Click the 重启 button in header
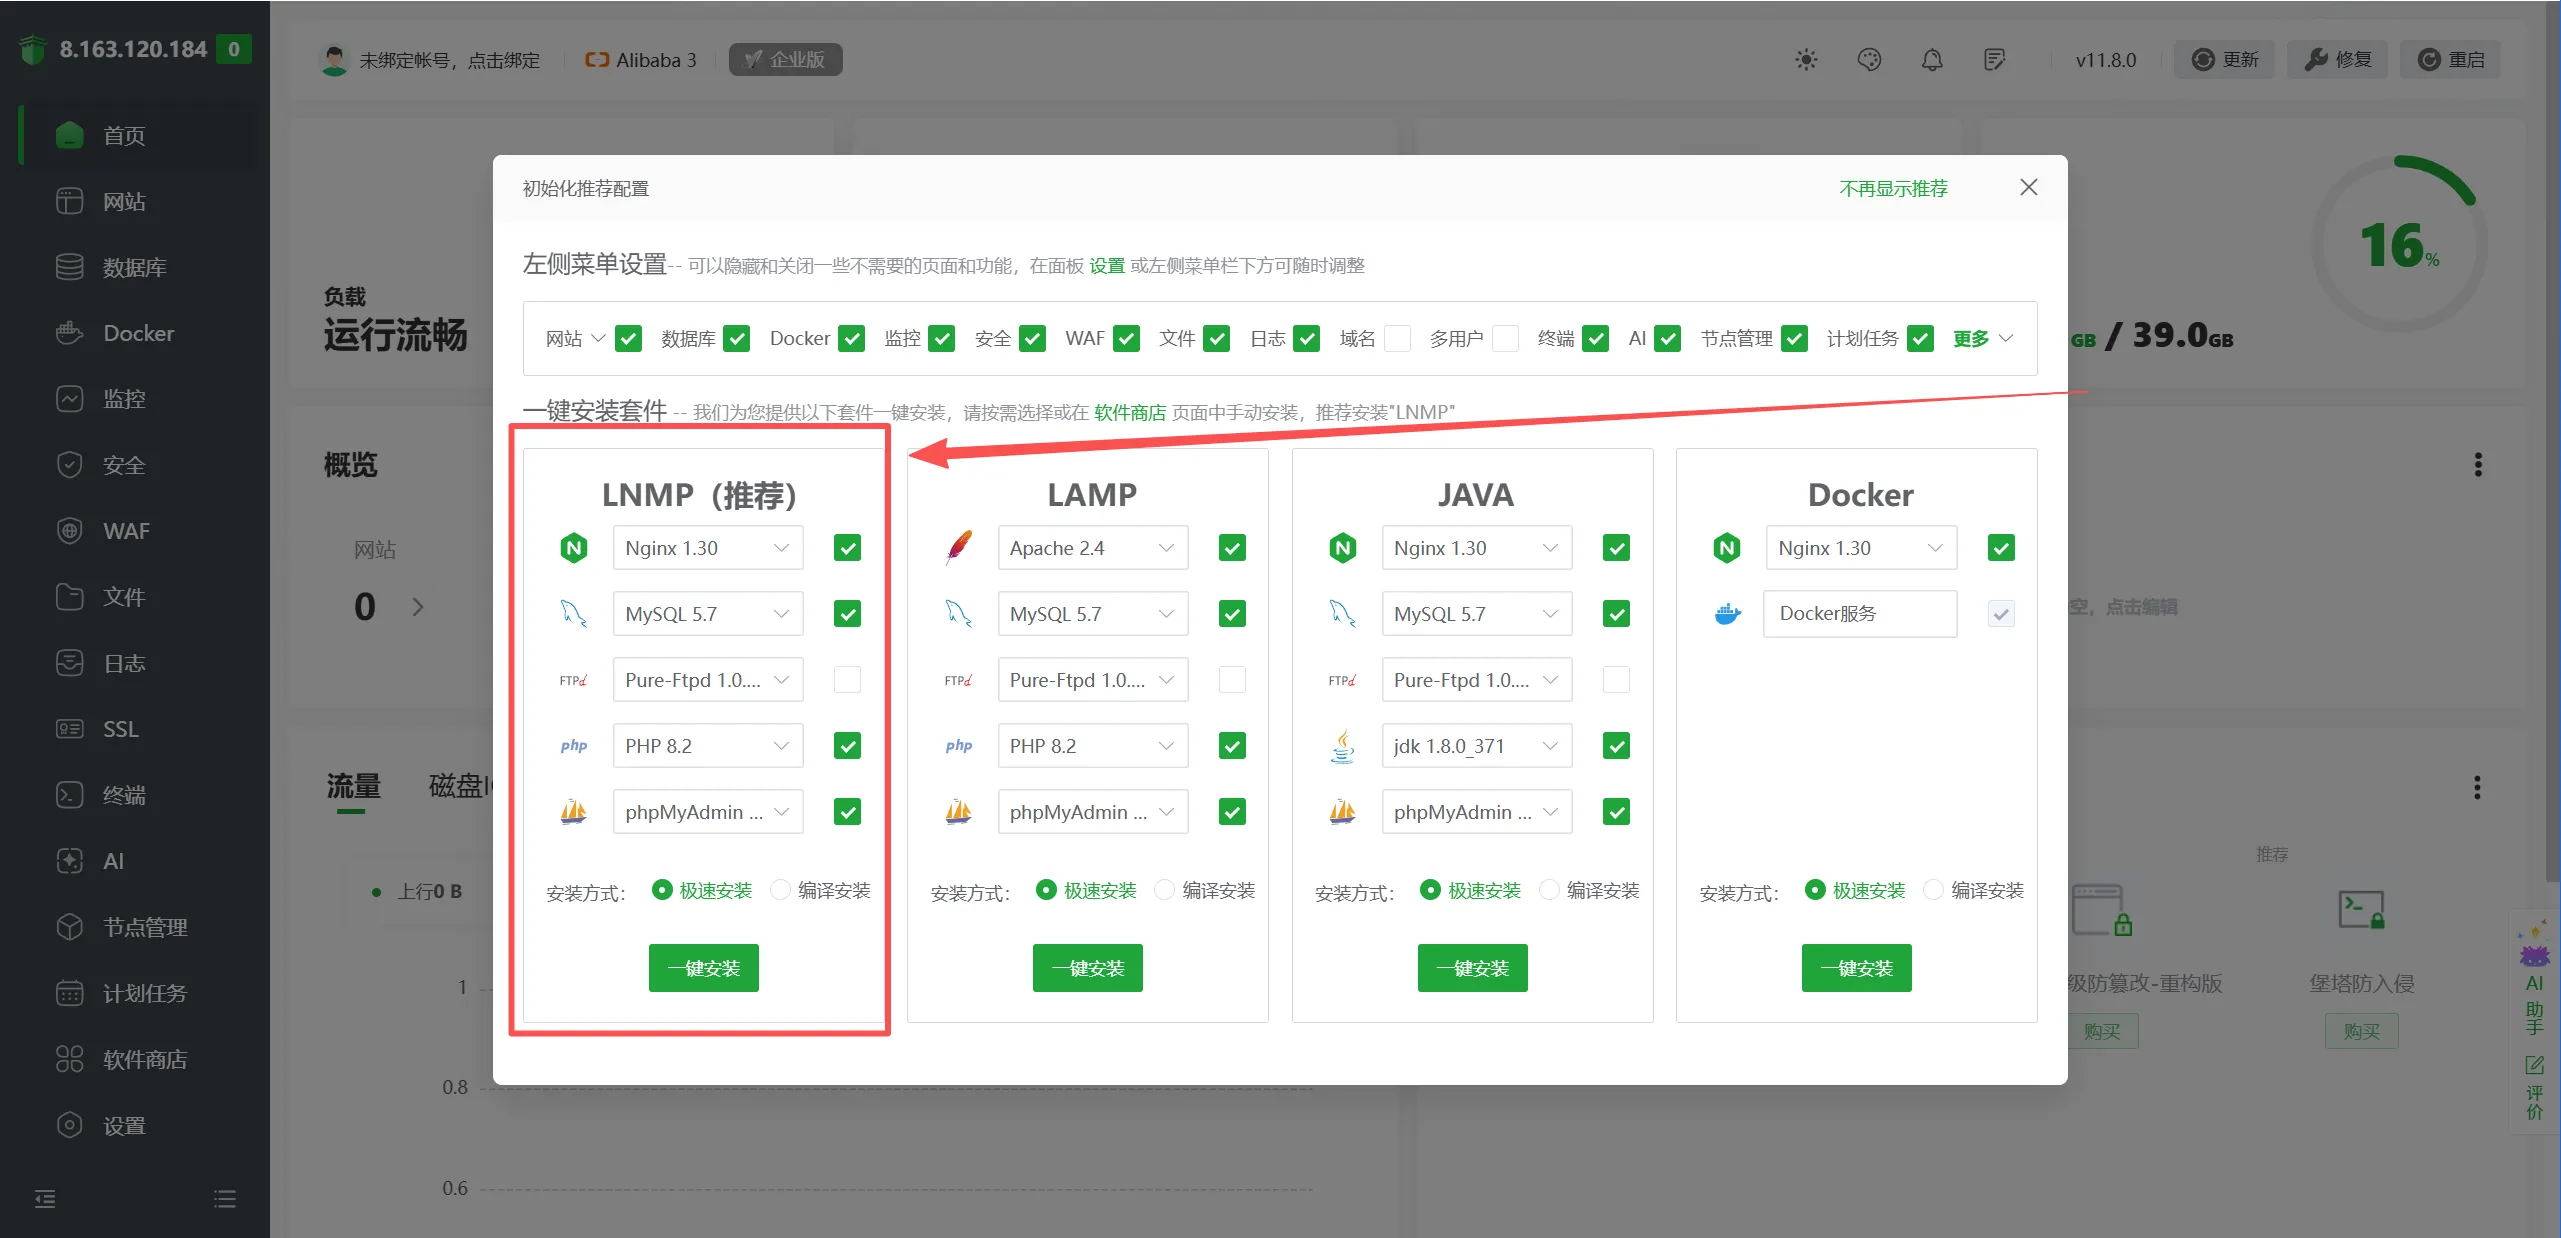2561x1238 pixels. click(x=2451, y=60)
